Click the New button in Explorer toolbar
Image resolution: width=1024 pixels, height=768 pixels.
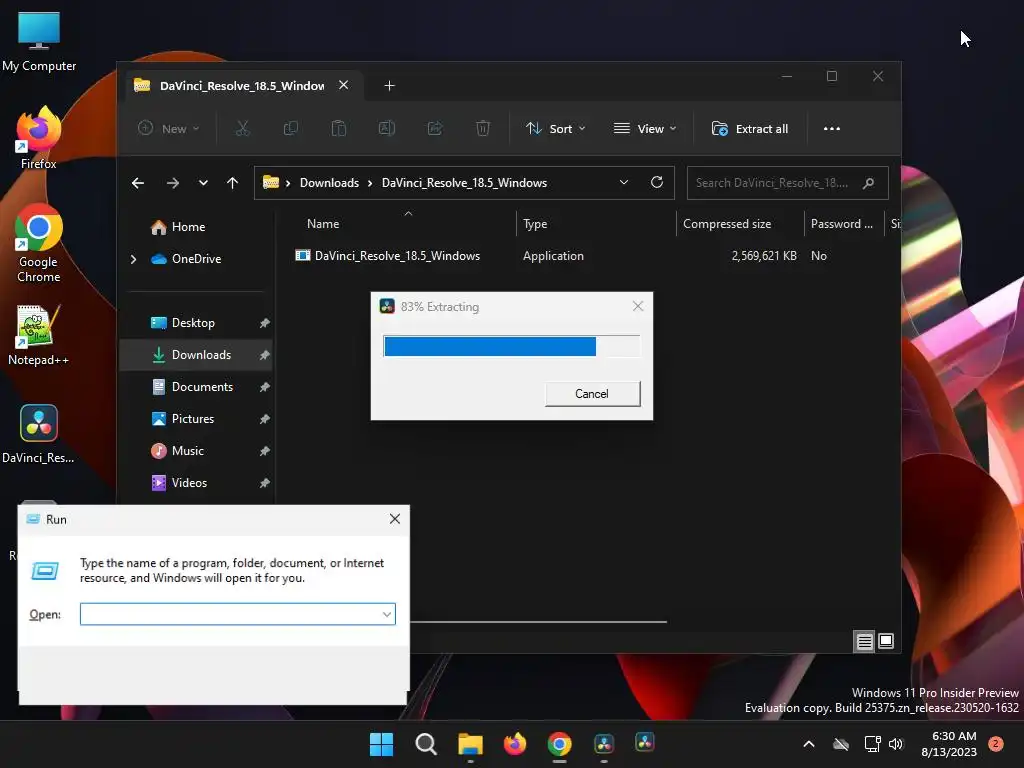(168, 129)
